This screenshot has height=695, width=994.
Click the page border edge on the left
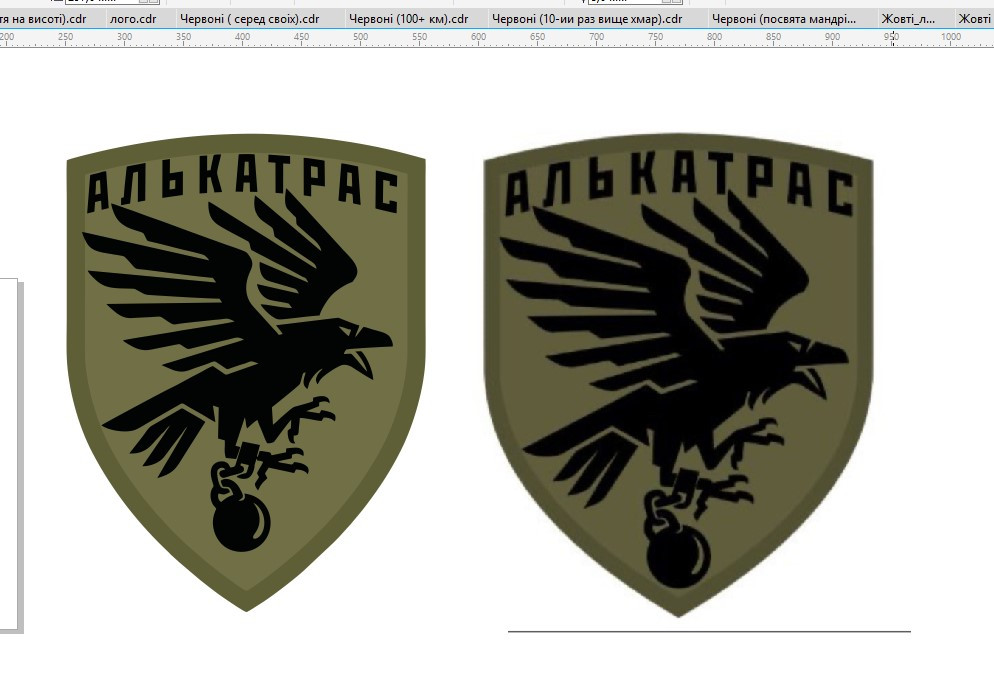coord(20,457)
